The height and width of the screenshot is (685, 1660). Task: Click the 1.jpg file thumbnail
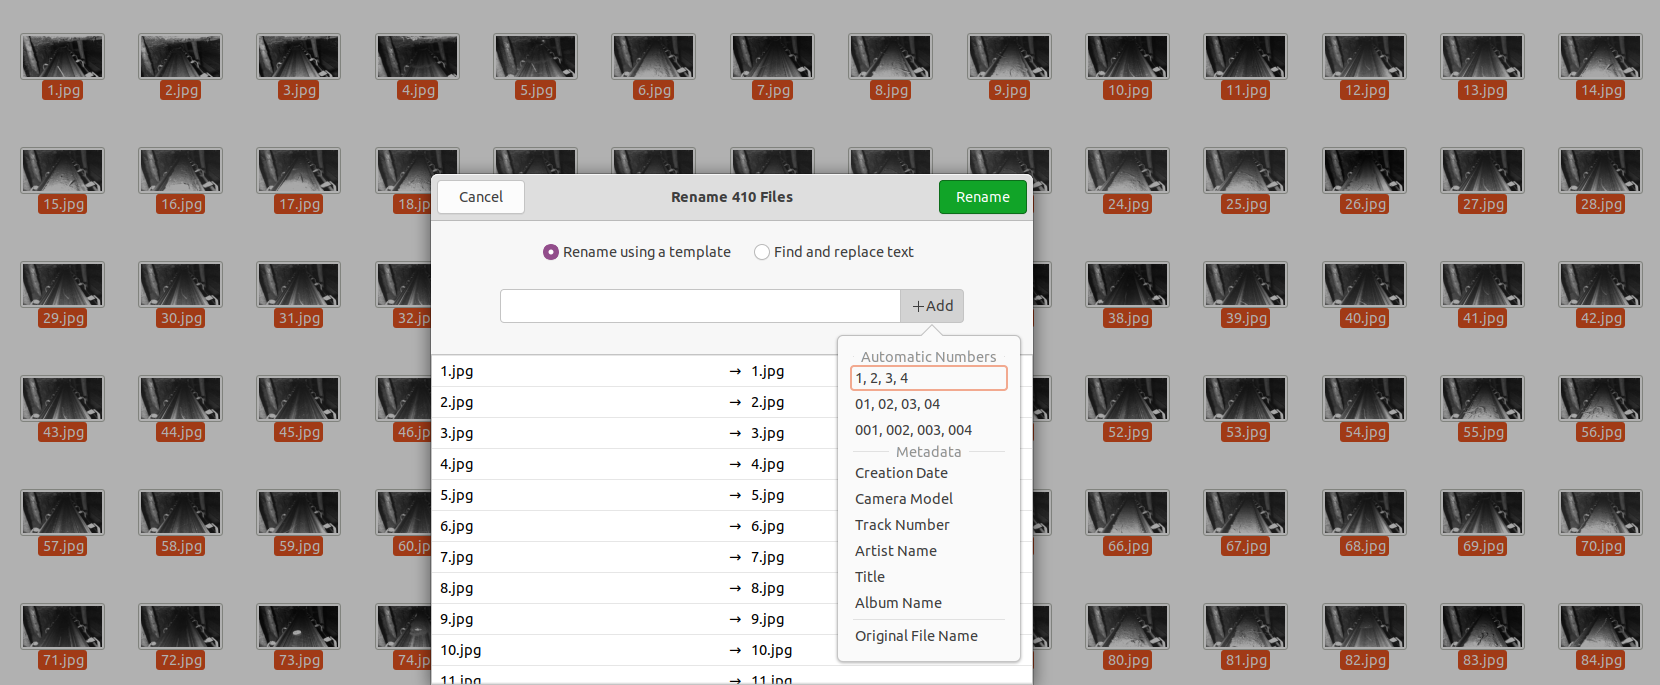click(62, 57)
